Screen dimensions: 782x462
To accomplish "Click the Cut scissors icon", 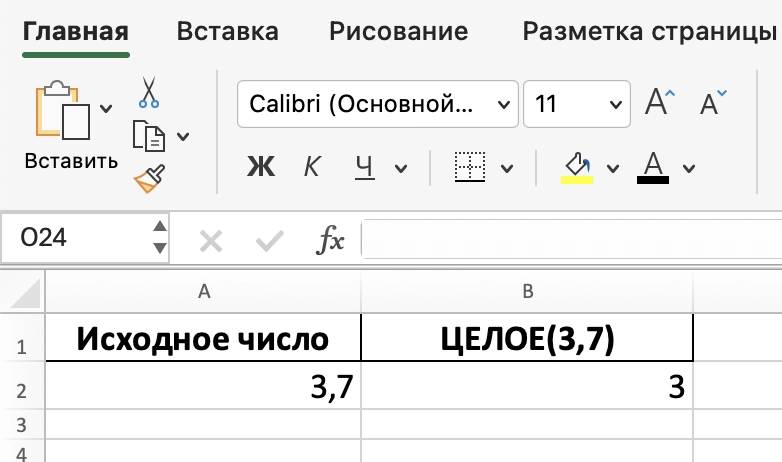I will coord(149,92).
